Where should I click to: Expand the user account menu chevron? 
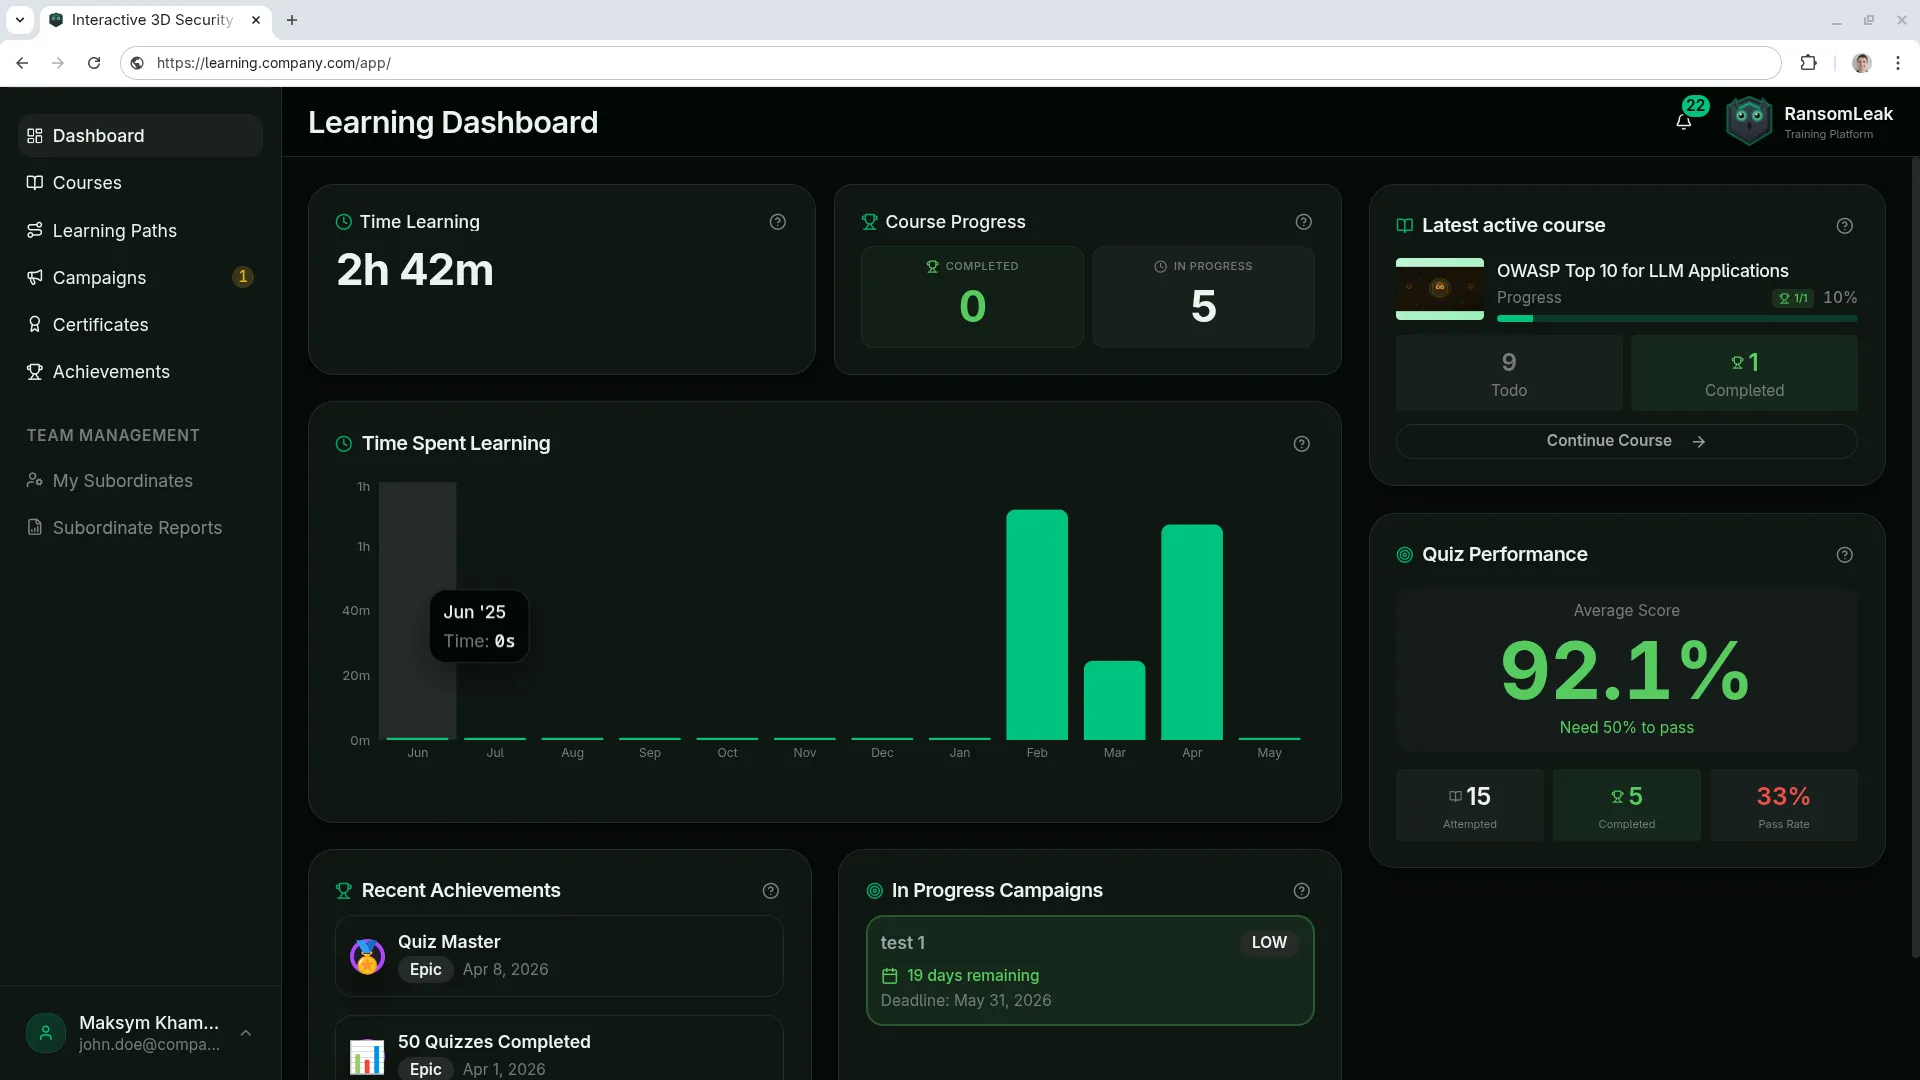tap(246, 1033)
